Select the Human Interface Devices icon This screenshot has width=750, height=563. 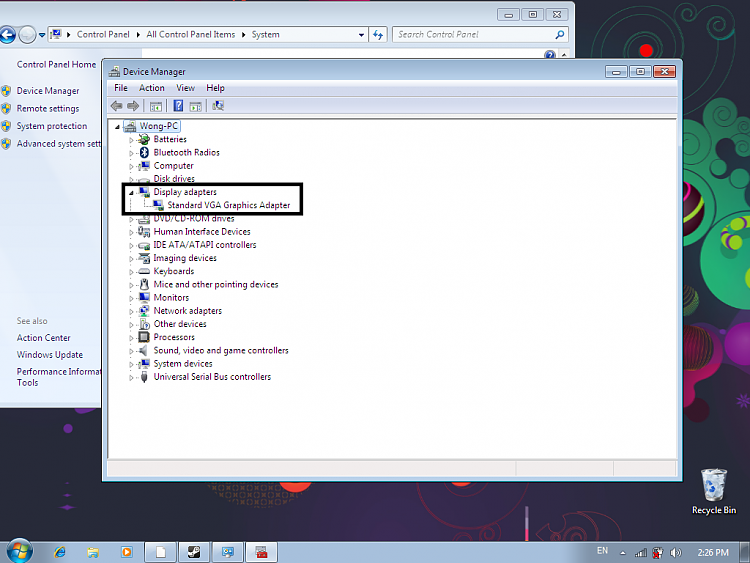(144, 232)
